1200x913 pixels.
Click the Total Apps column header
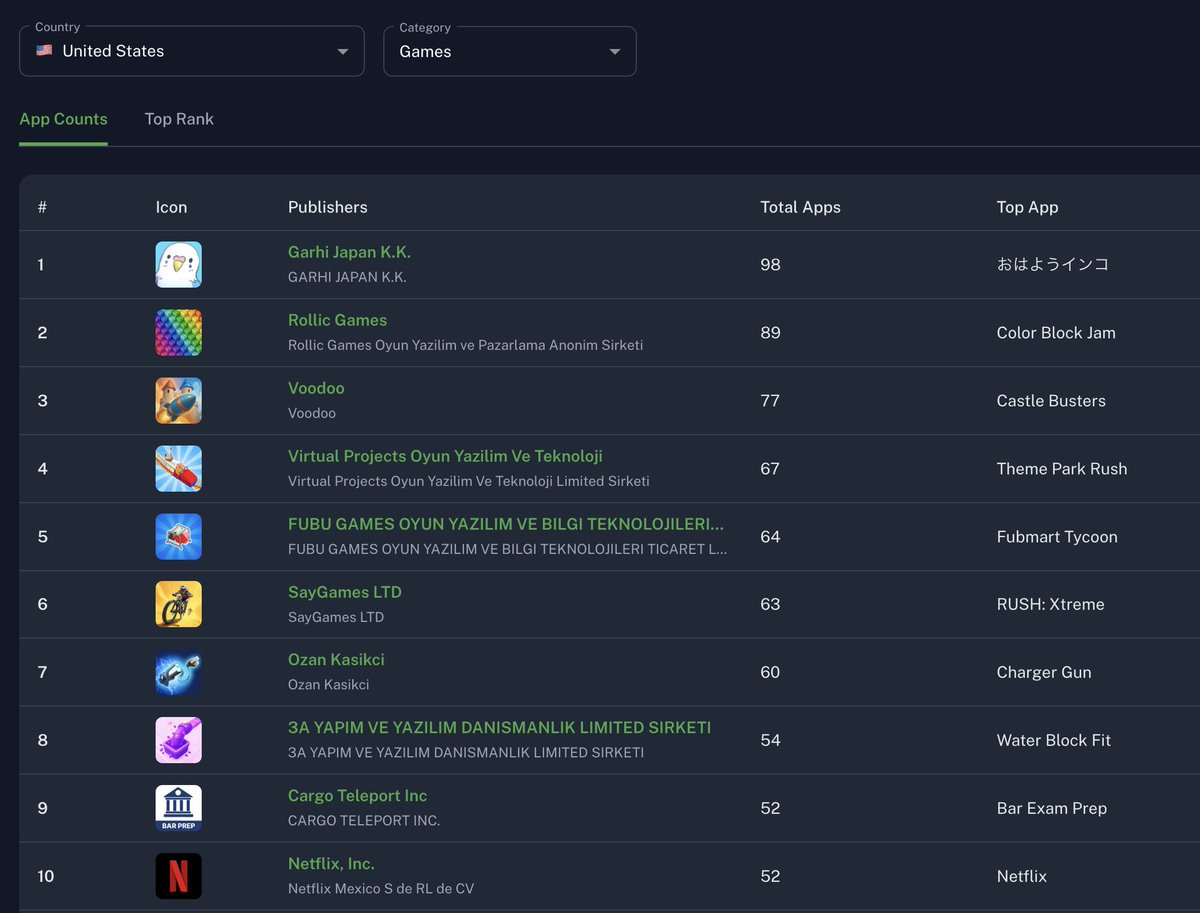click(800, 207)
